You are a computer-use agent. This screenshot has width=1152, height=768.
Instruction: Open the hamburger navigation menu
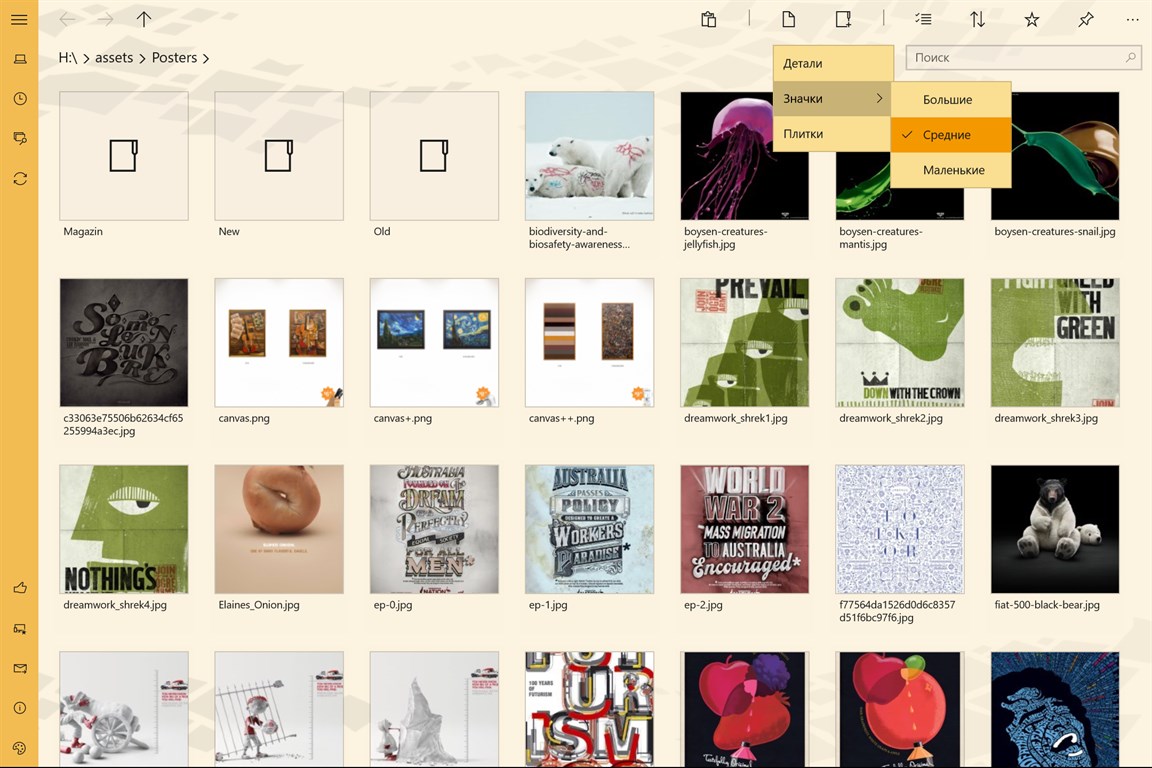[19, 20]
